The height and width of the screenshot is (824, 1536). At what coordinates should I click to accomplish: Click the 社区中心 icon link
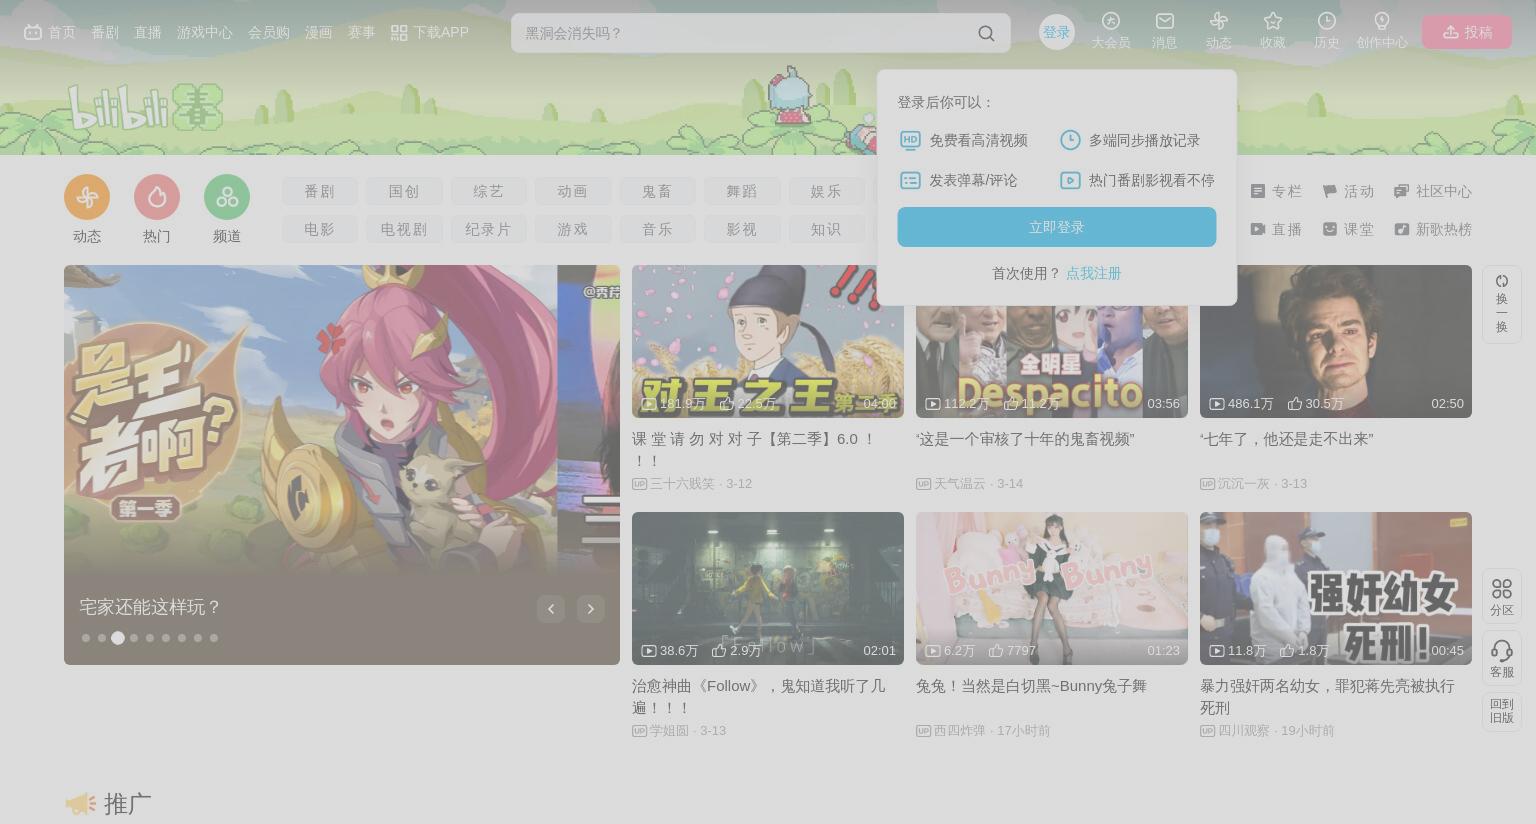1401,191
